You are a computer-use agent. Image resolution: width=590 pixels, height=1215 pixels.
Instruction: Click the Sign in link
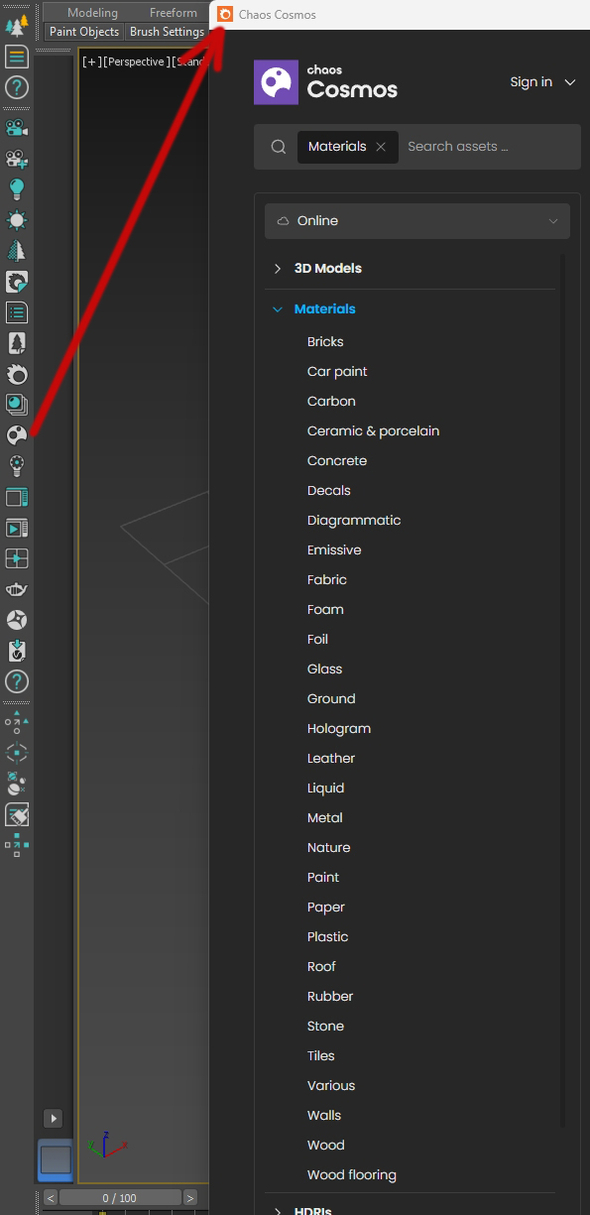531,82
